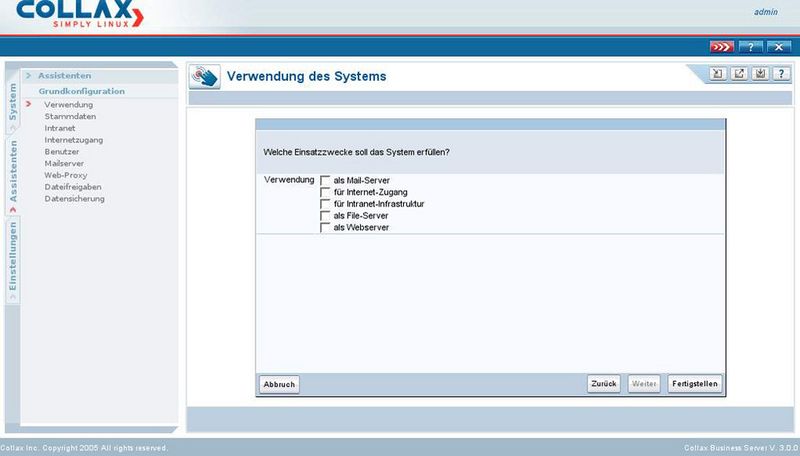Select the Internetzugang step
800x456 pixels.
(73, 140)
